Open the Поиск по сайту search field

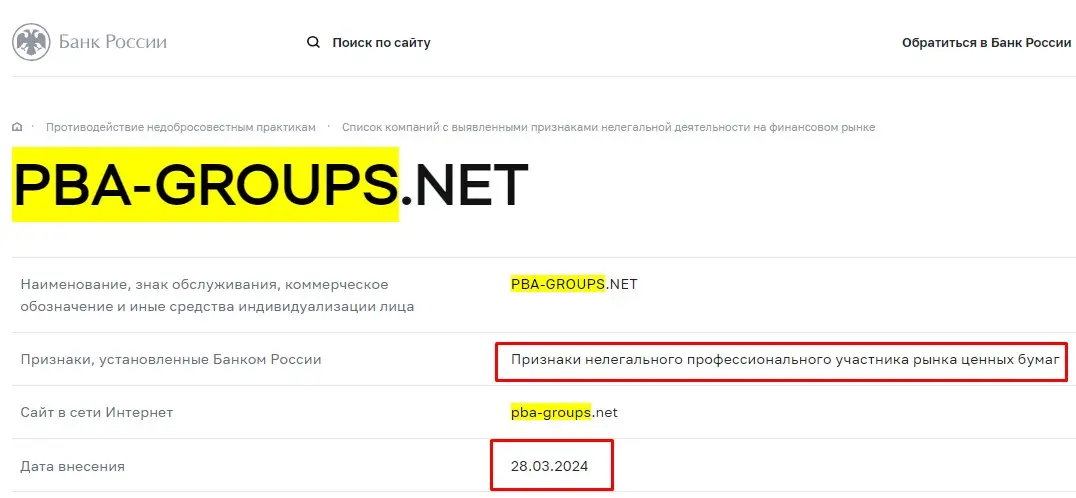(381, 43)
